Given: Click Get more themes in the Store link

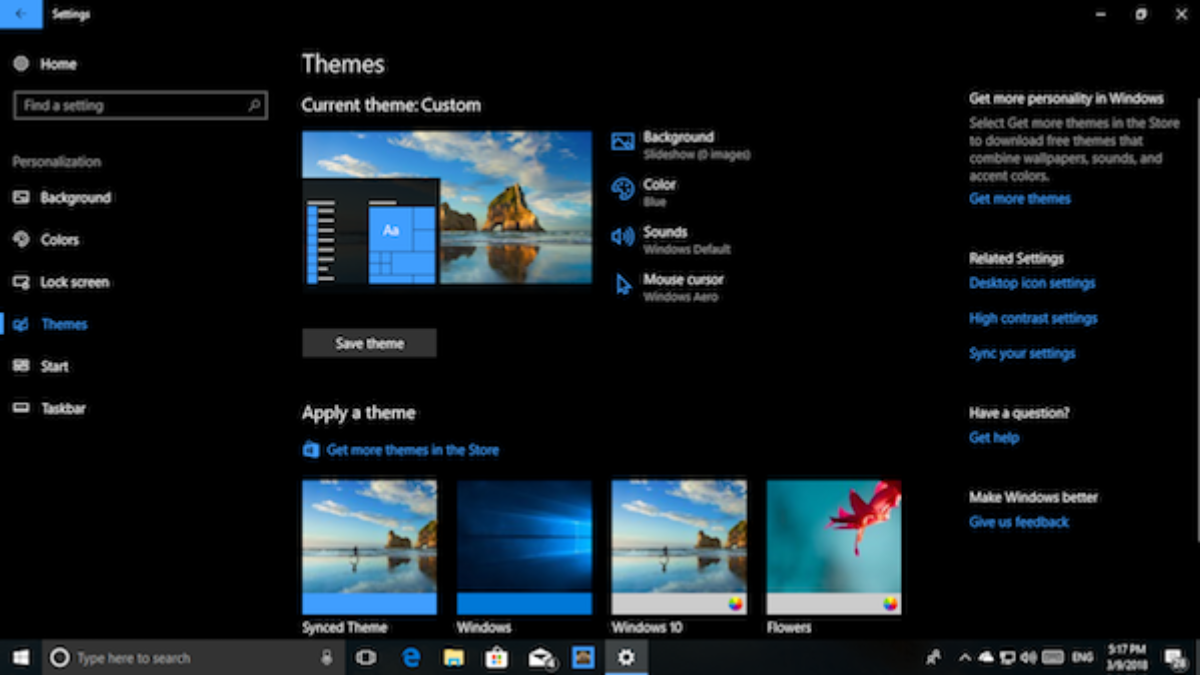Looking at the screenshot, I should (412, 450).
